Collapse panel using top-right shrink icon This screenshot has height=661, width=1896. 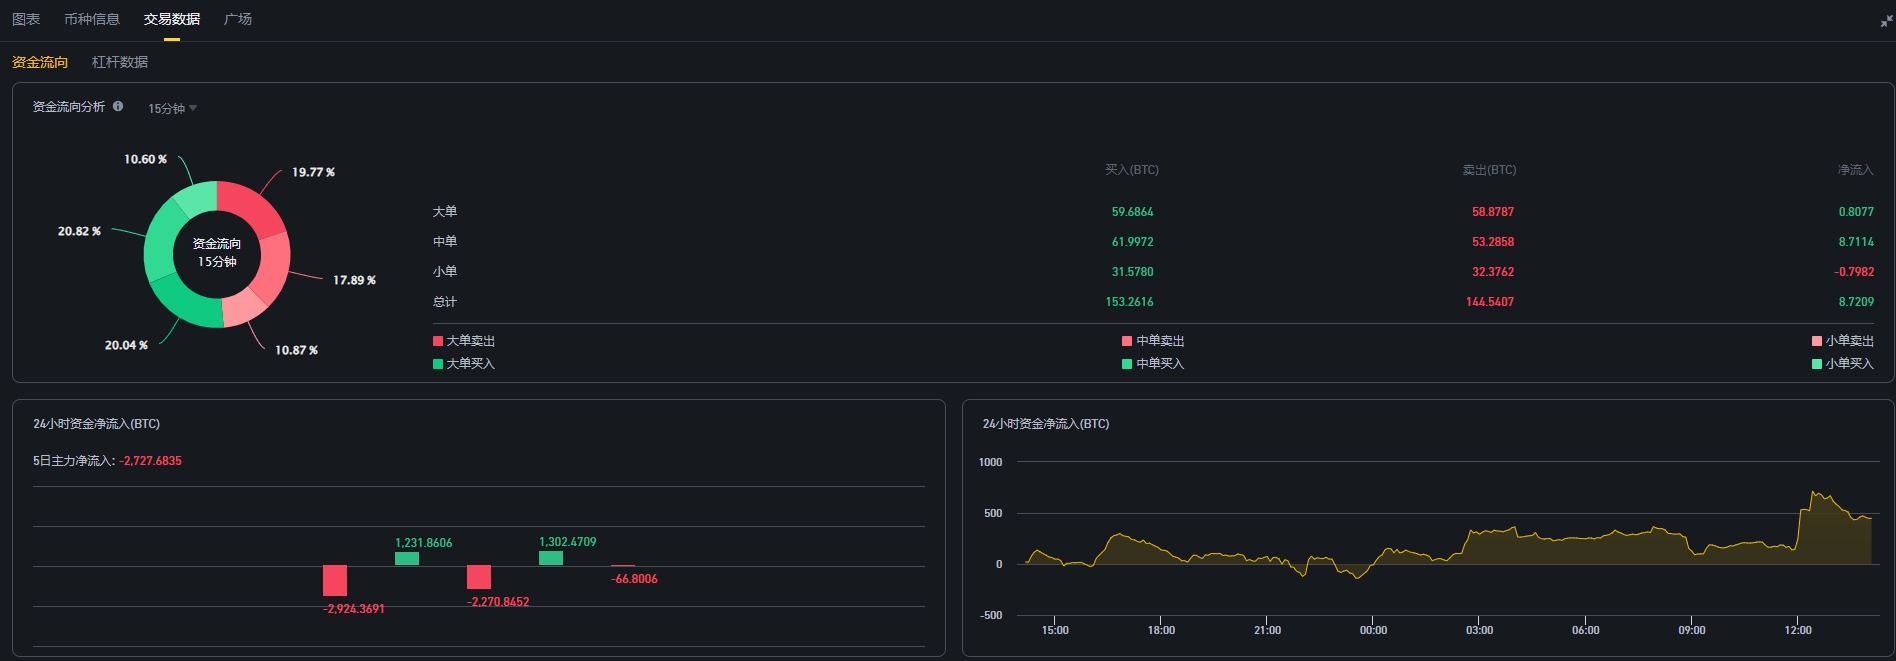point(1886,20)
